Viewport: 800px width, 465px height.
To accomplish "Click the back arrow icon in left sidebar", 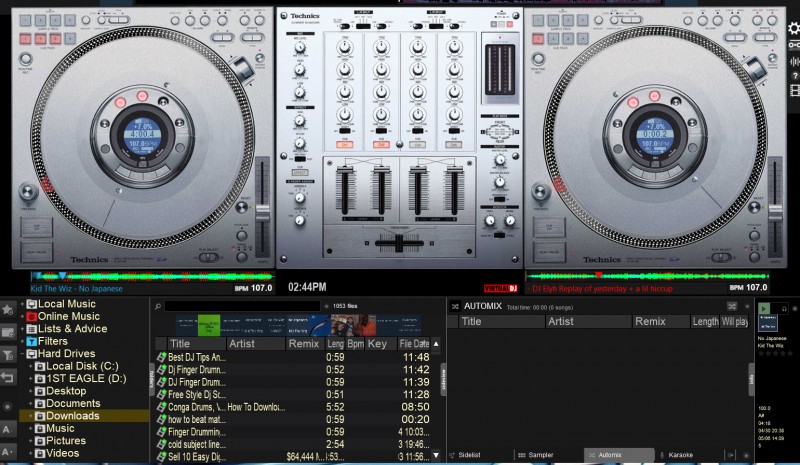I will (8, 377).
